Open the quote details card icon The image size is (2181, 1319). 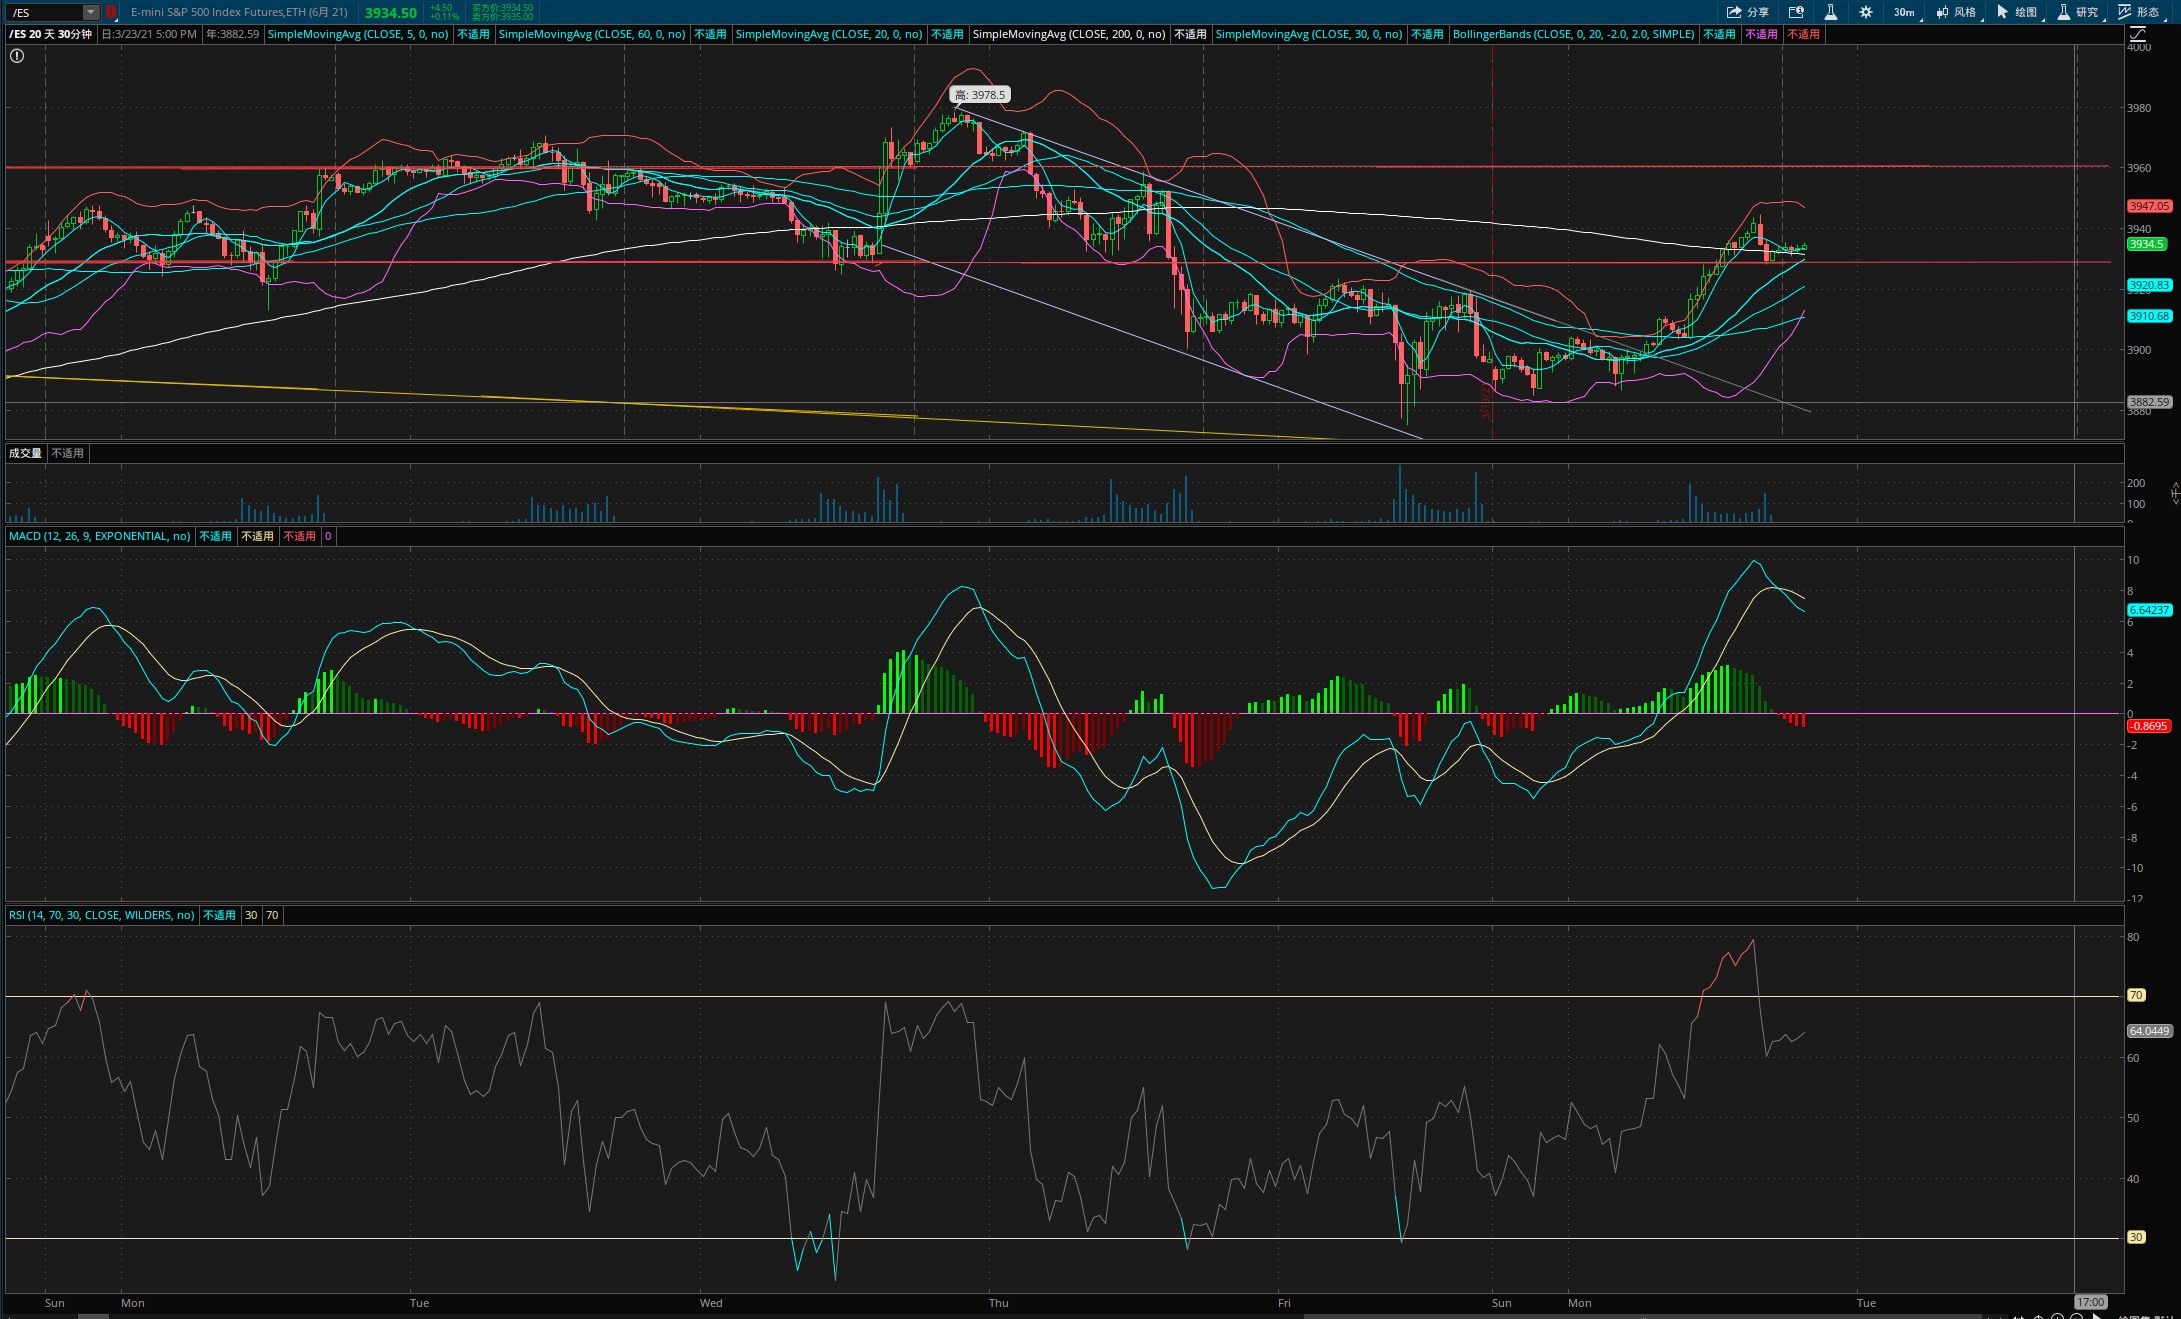[1796, 12]
